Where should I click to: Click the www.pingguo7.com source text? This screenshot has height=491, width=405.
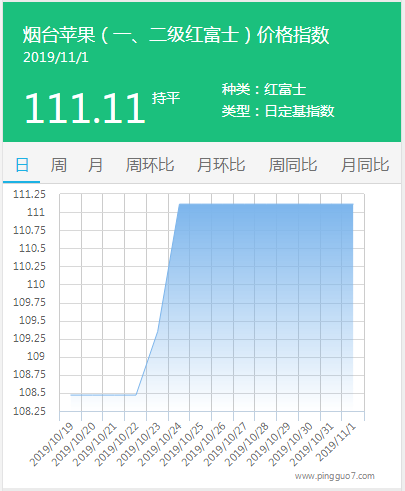click(x=335, y=476)
